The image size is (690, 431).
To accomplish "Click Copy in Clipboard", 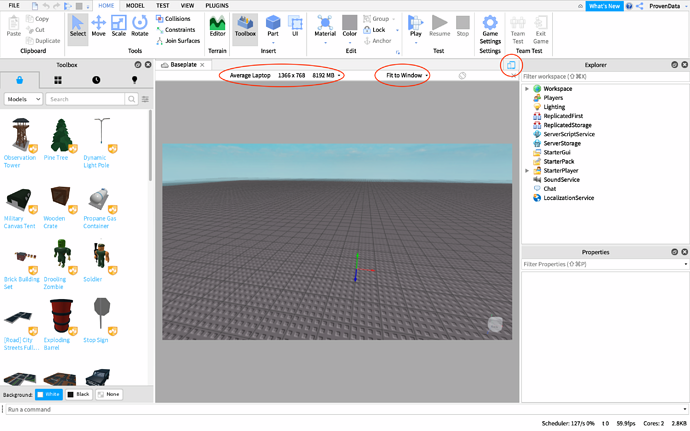I will 37,18.
